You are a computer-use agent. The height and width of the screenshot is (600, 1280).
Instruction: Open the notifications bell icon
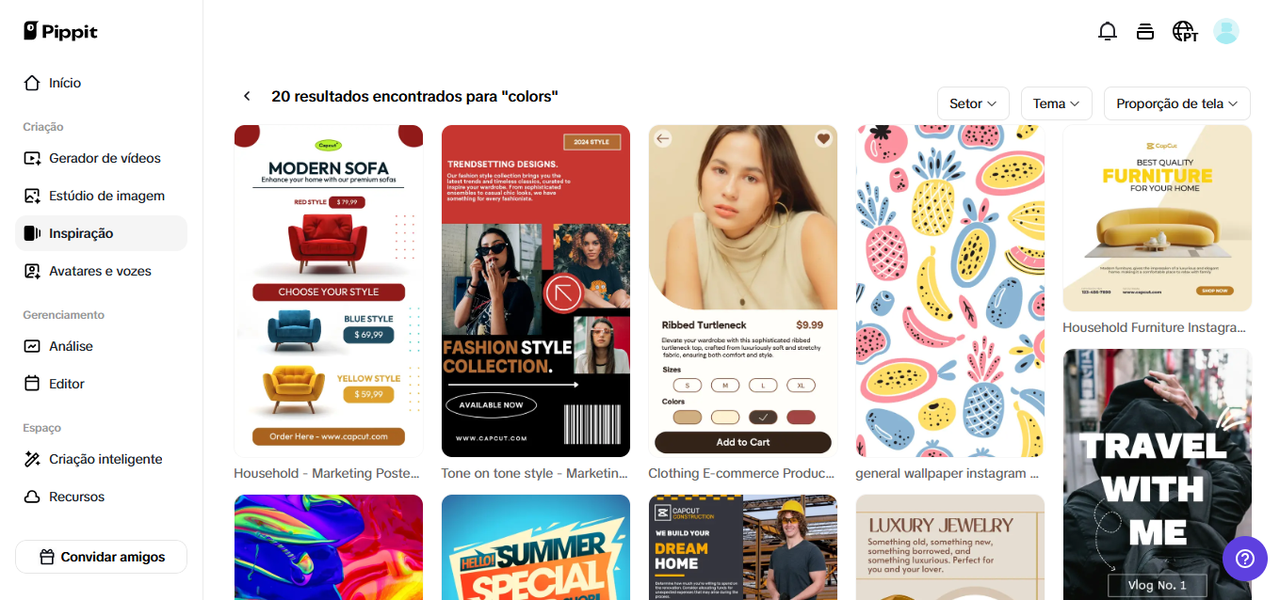[1107, 32]
